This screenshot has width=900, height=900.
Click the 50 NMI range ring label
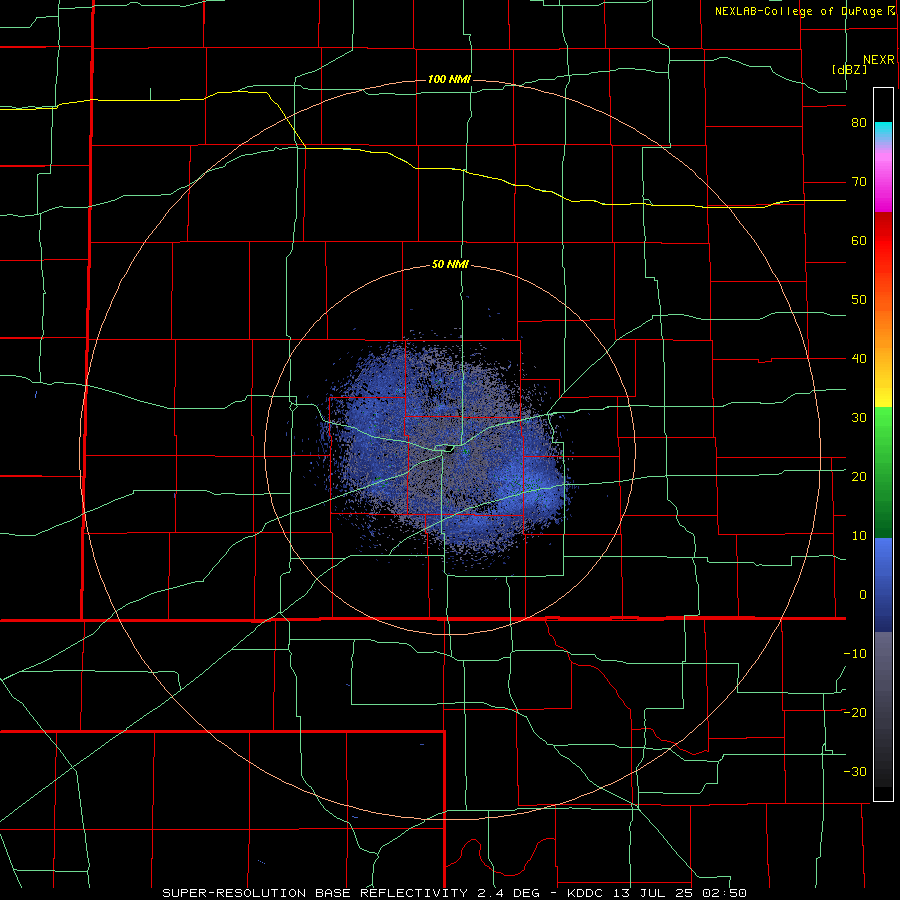pyautogui.click(x=451, y=265)
